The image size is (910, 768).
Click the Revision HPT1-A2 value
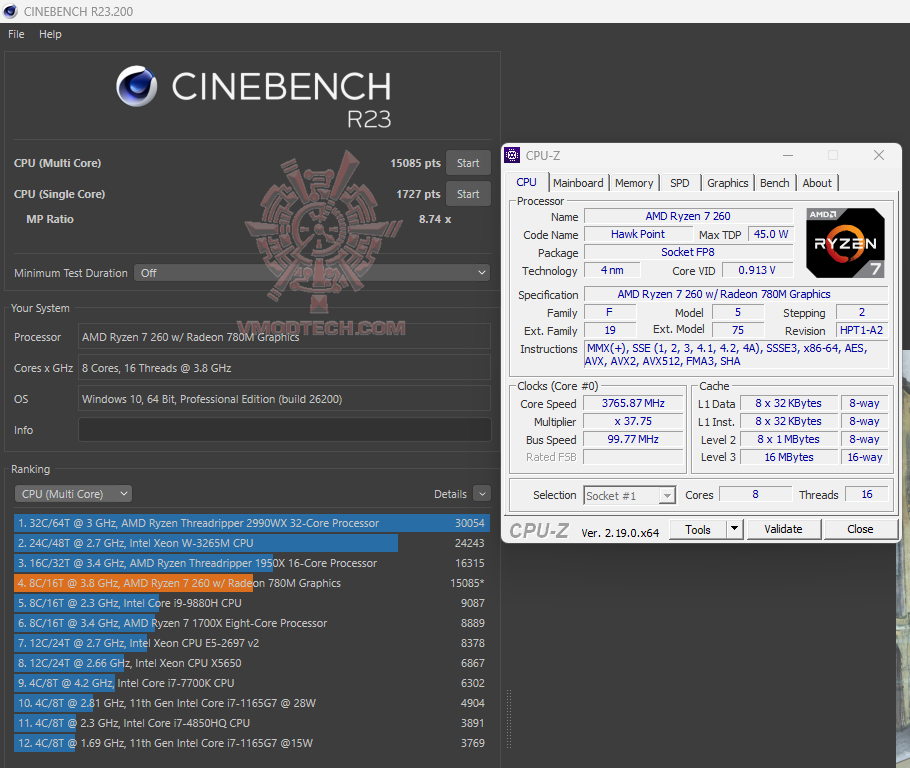pos(861,330)
